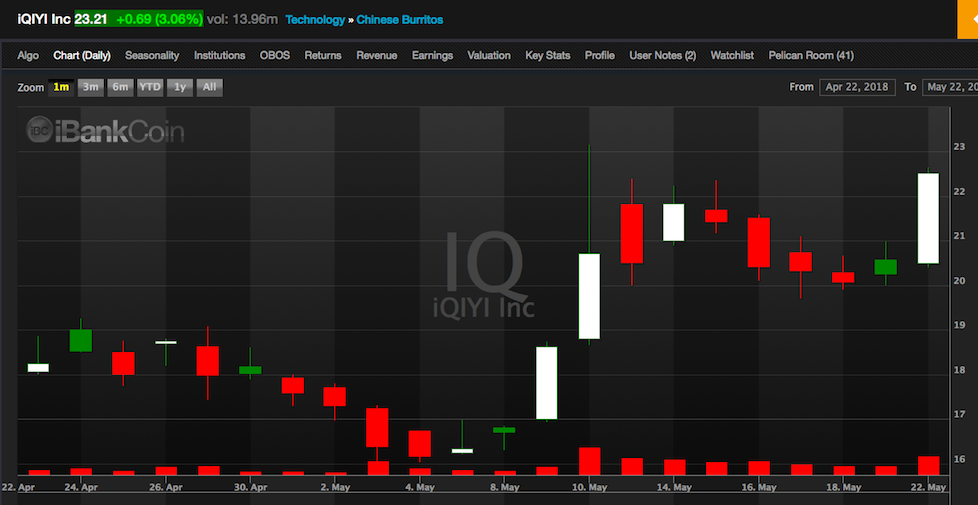Viewport: 978px width, 505px height.
Task: Click the 16. May axis label
Action: tap(759, 487)
